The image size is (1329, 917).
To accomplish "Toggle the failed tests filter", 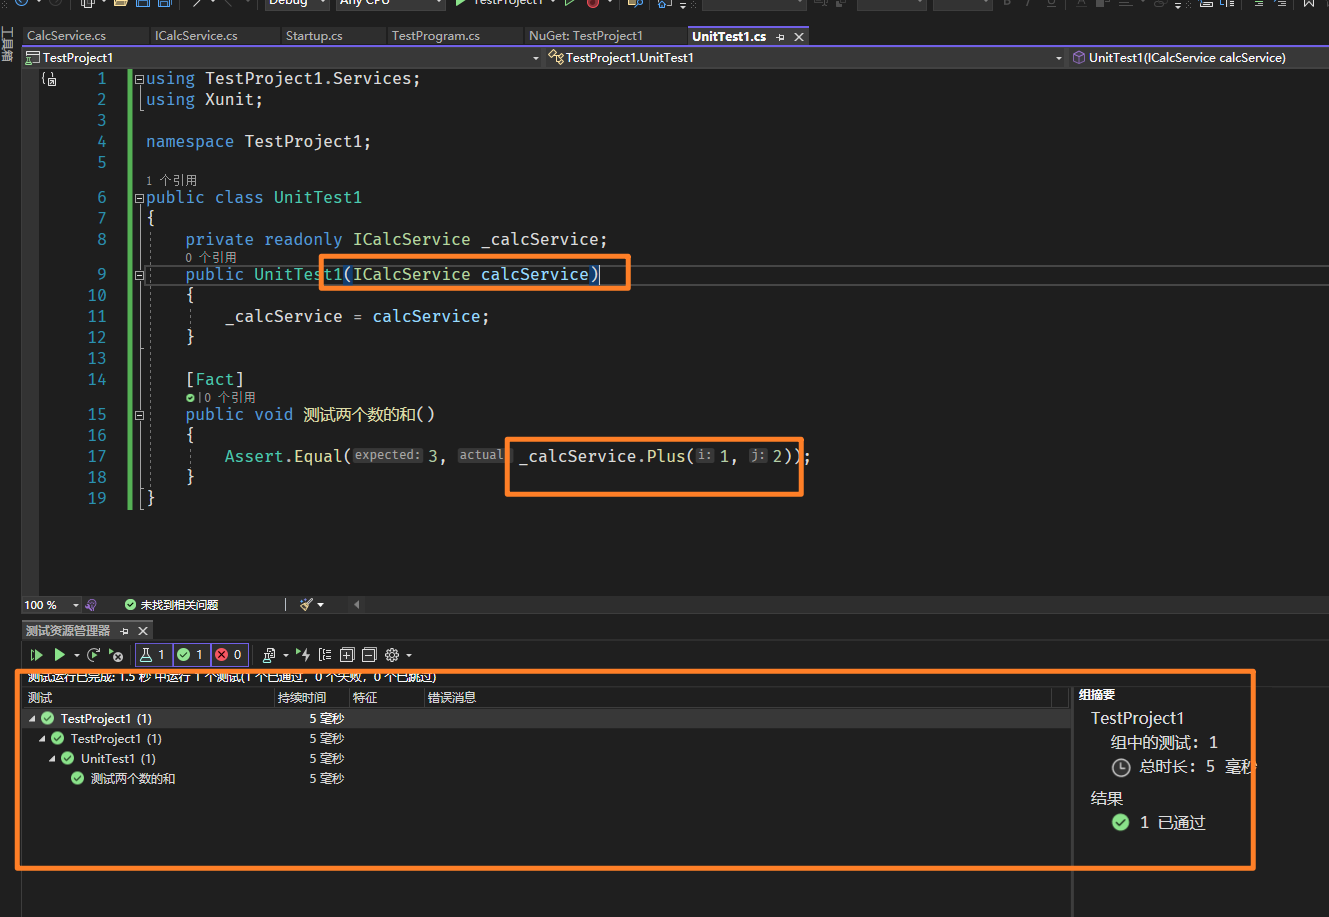I will 229,655.
